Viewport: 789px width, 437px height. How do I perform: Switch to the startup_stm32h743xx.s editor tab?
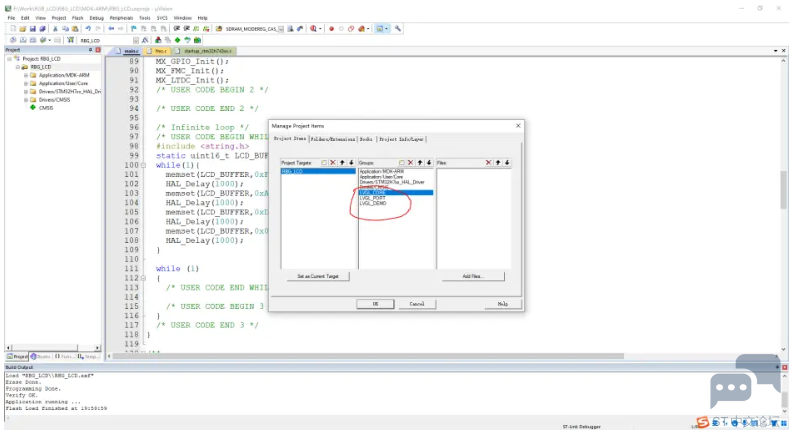coord(206,51)
